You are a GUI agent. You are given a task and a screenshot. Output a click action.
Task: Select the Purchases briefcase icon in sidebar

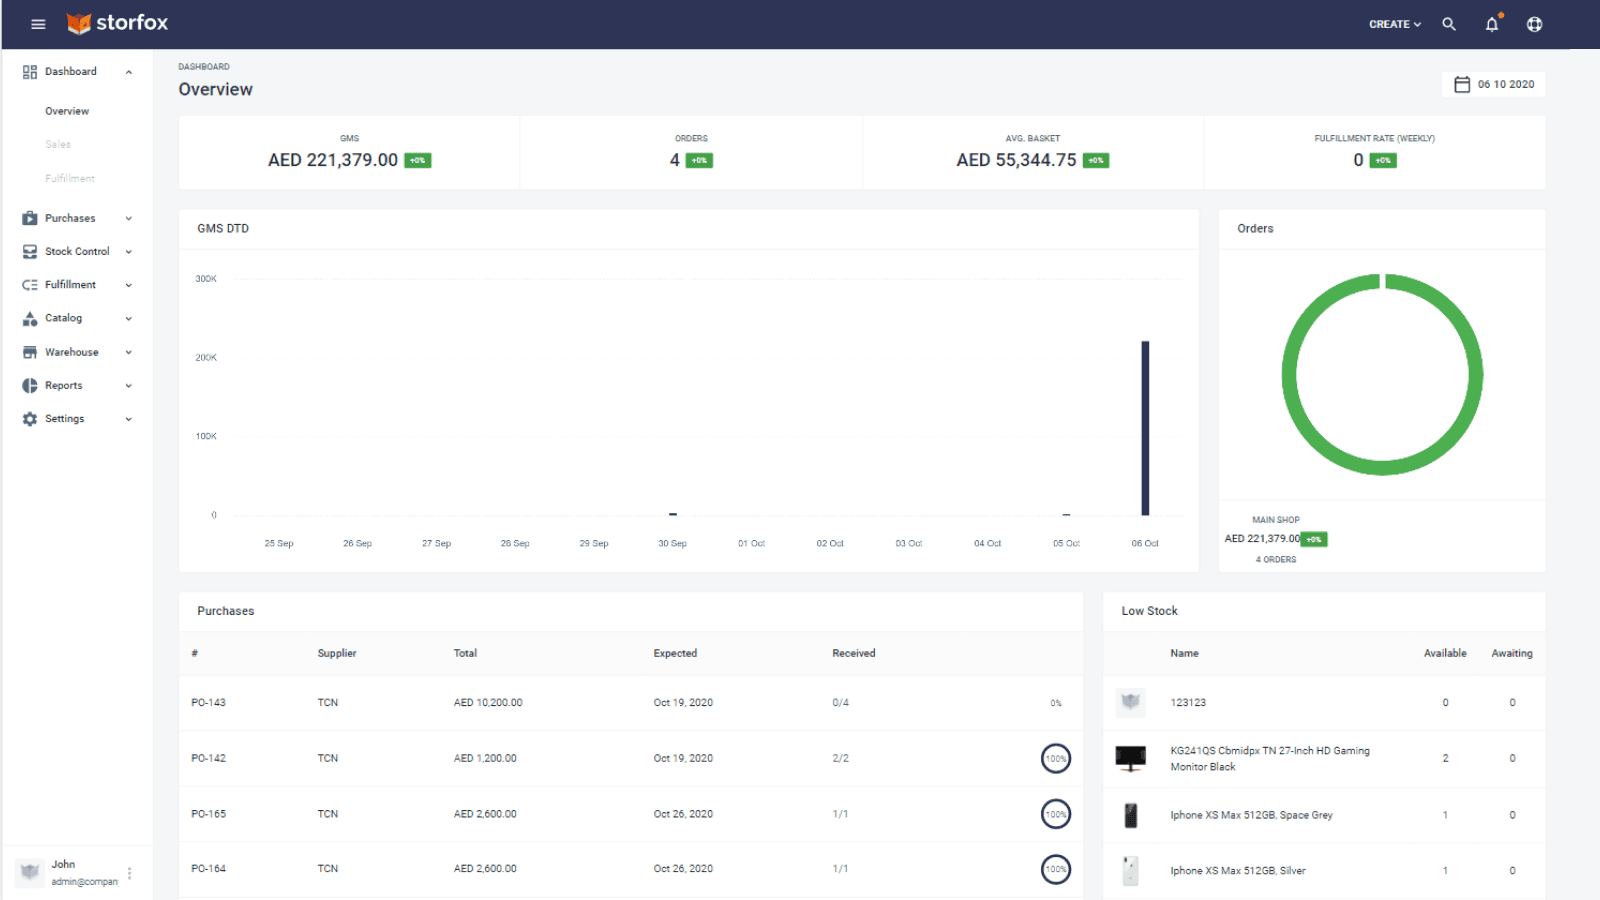tap(29, 217)
